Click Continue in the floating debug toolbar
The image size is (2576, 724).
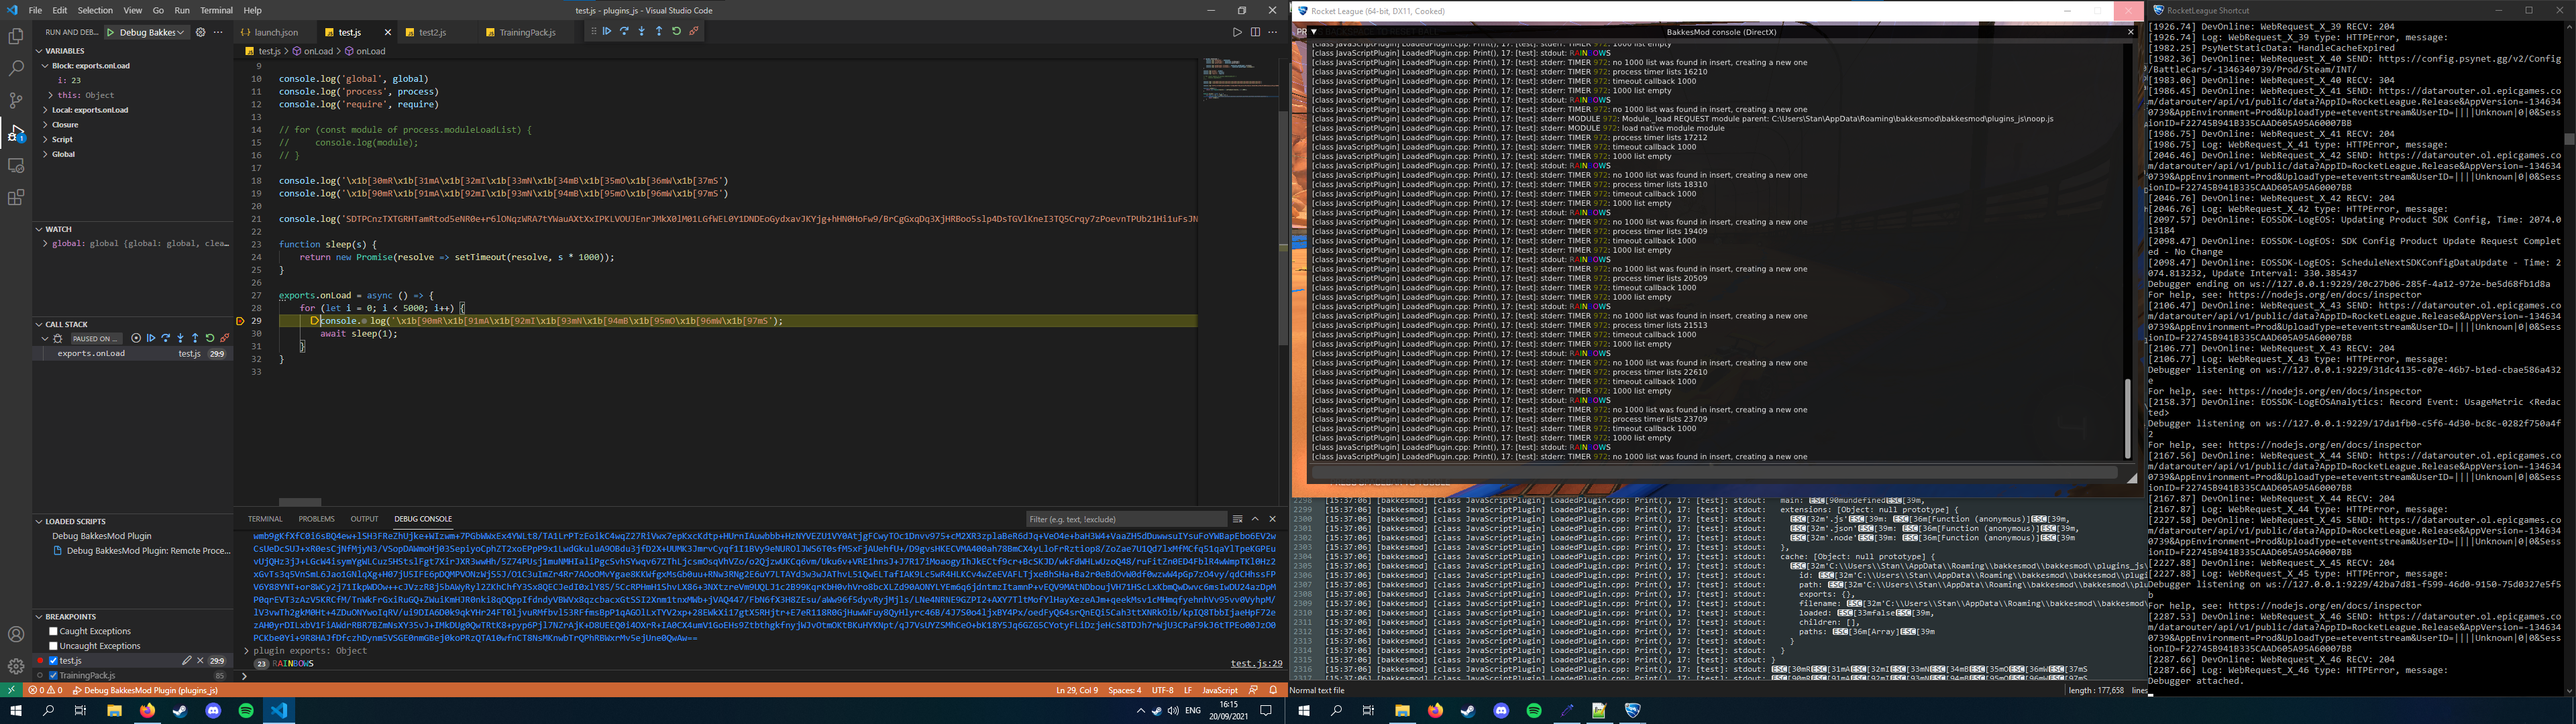607,32
